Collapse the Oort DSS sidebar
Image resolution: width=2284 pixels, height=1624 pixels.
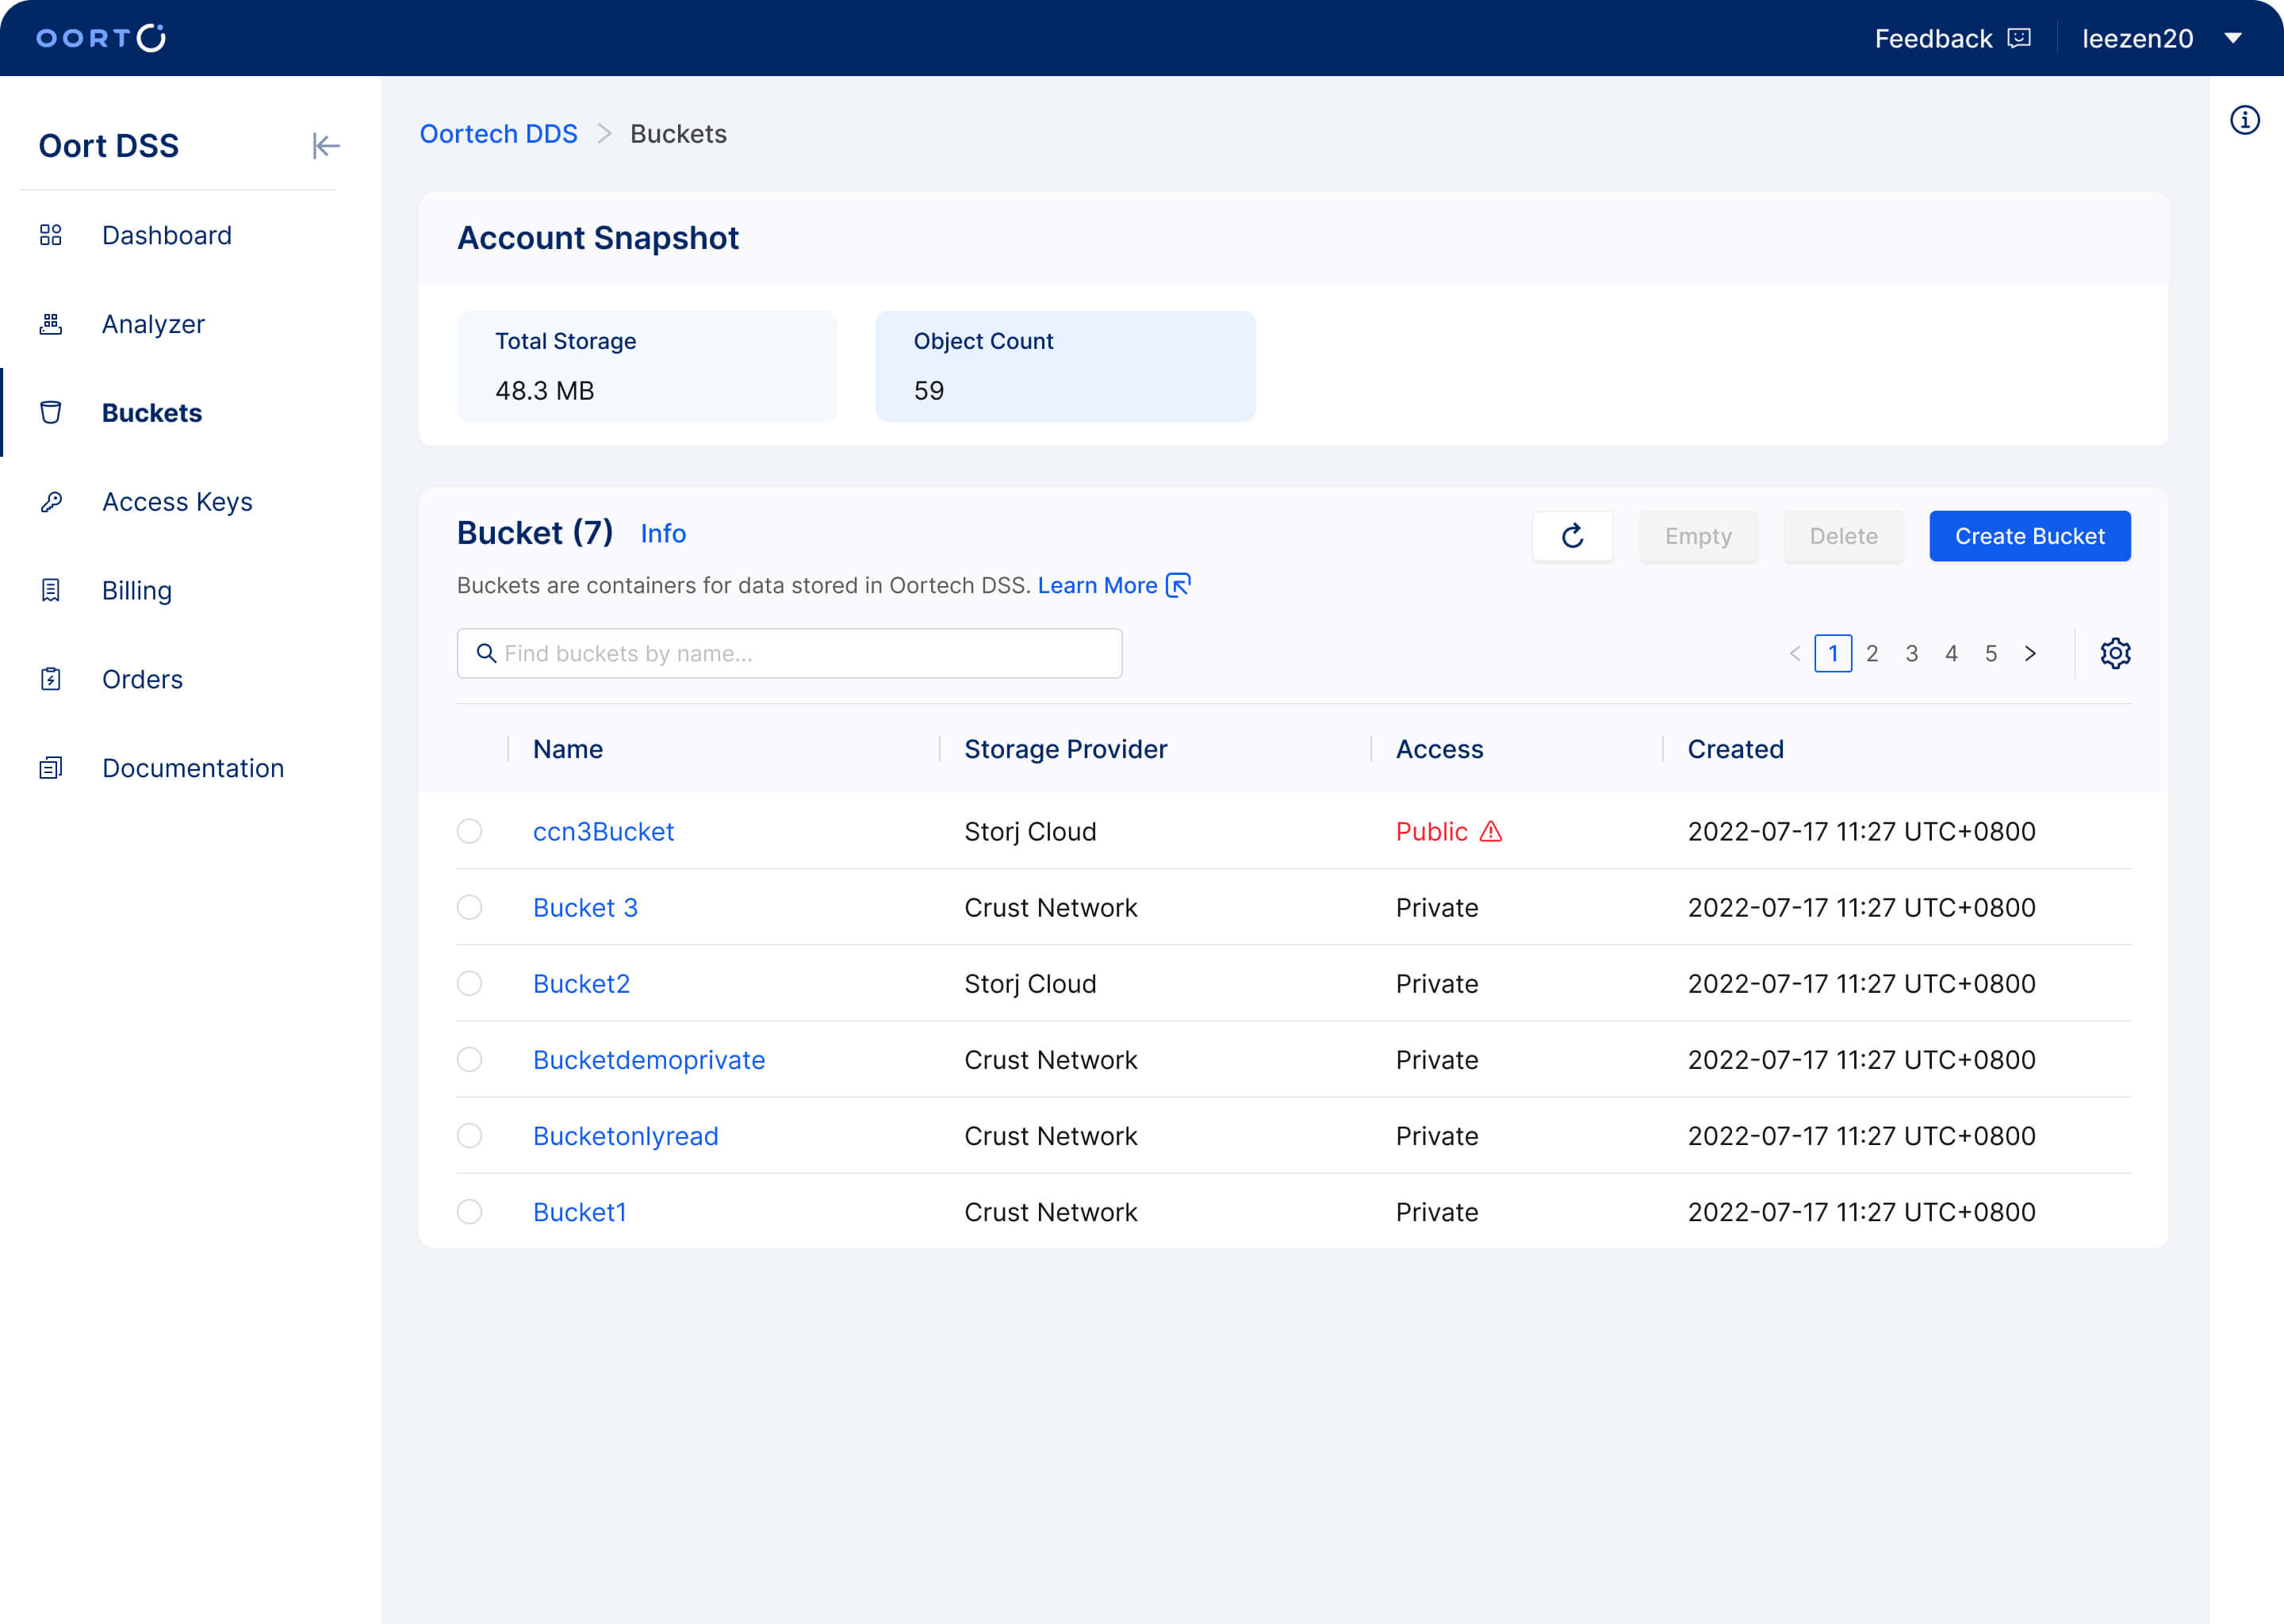326,145
